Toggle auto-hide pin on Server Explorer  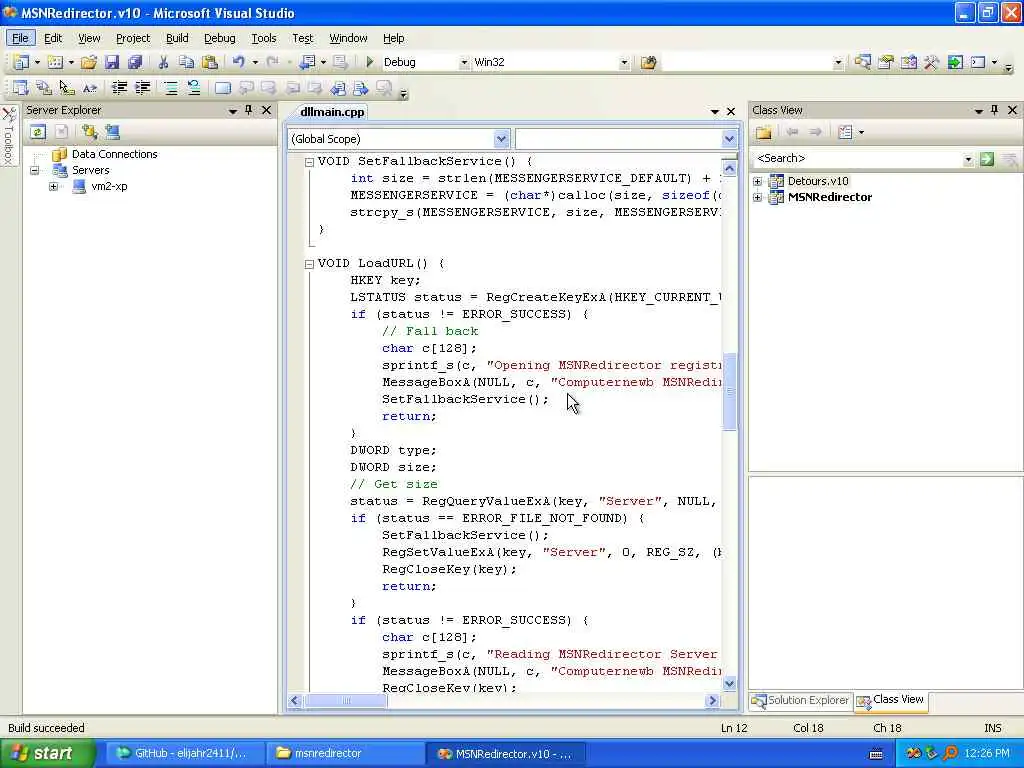coord(249,110)
